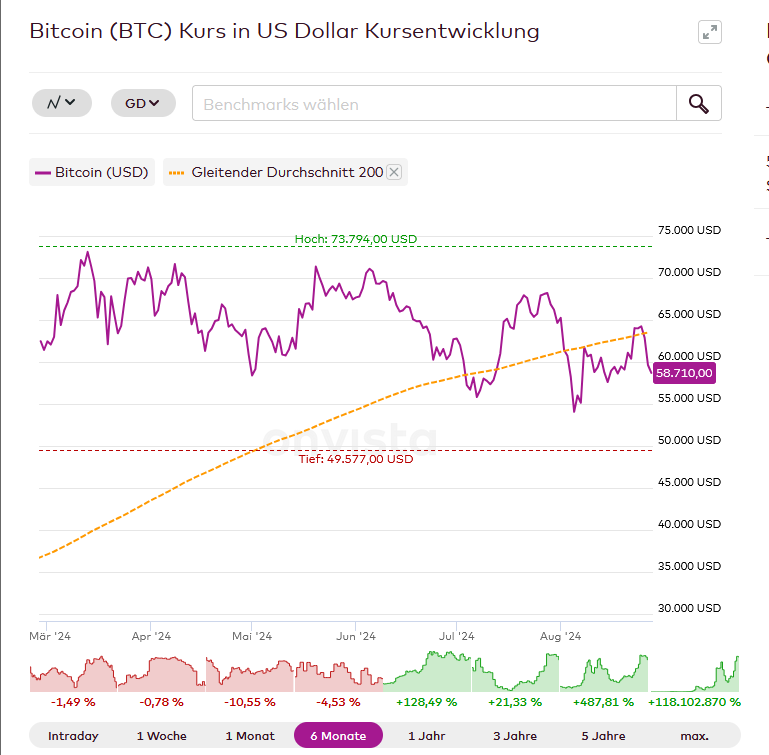Switch to 5 Jahre time range
769x755 pixels.
coord(602,736)
